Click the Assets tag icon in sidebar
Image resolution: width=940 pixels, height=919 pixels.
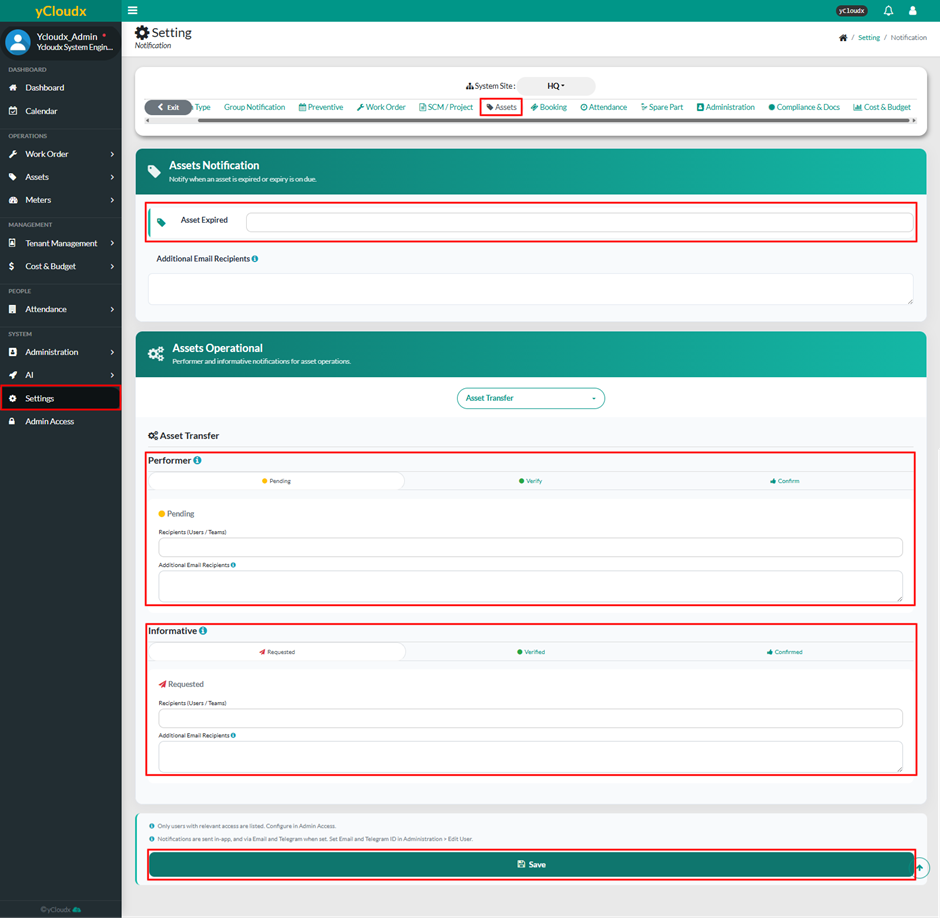point(13,177)
